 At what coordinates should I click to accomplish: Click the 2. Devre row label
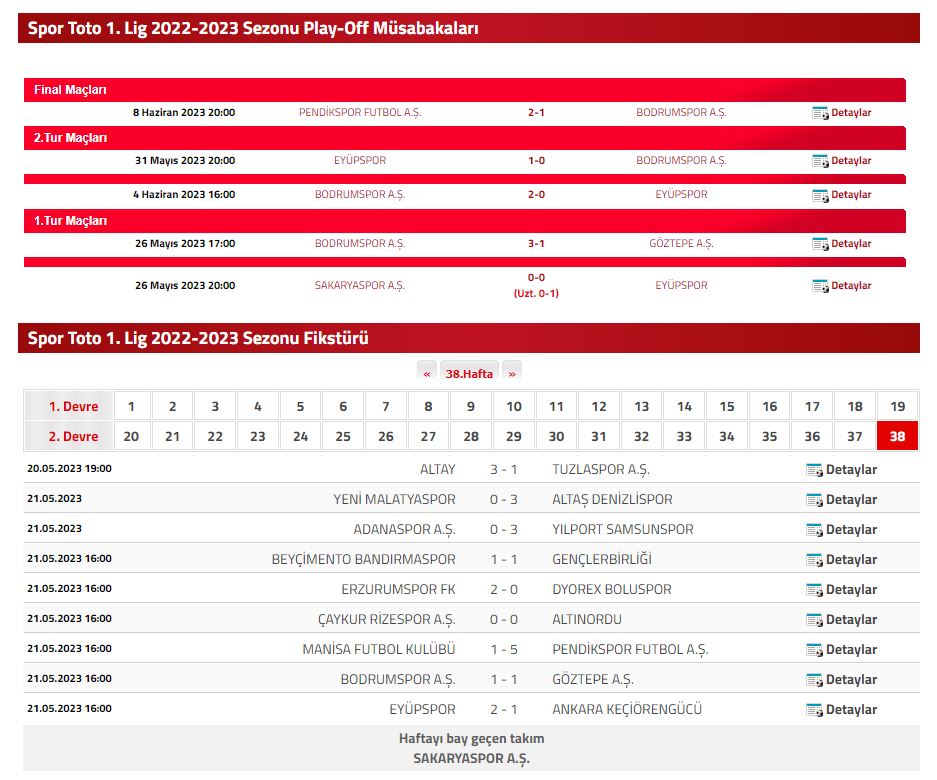tap(73, 436)
